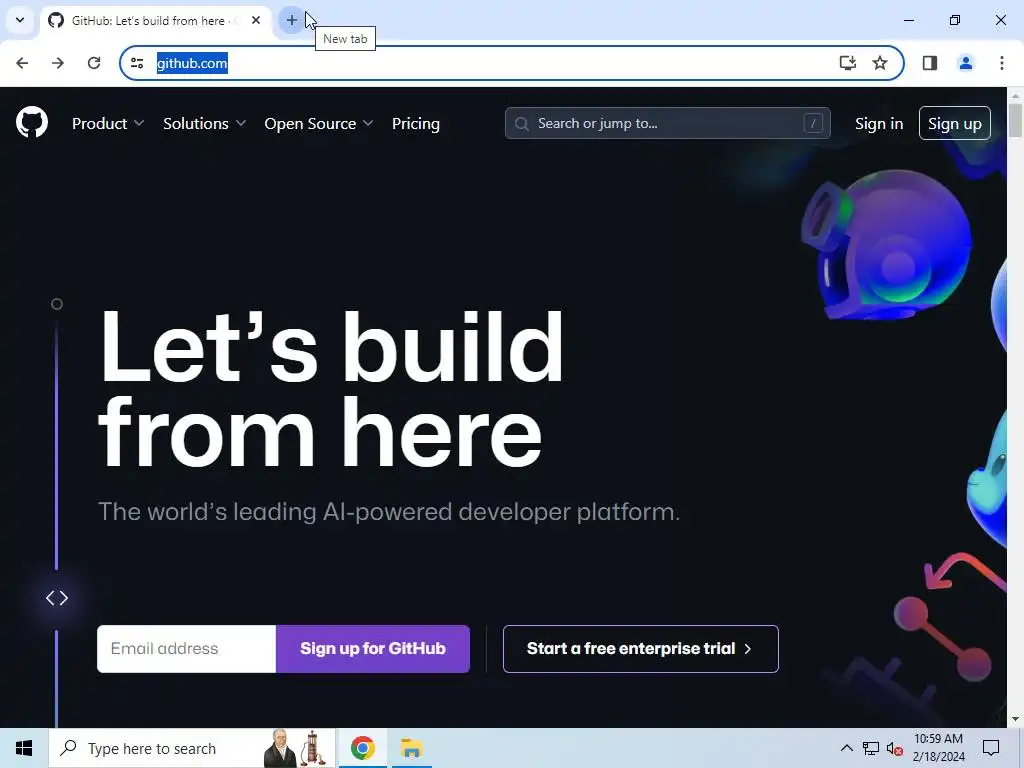This screenshot has height=768, width=1024.
Task: Click the slash shortcut key hint
Action: click(x=813, y=123)
